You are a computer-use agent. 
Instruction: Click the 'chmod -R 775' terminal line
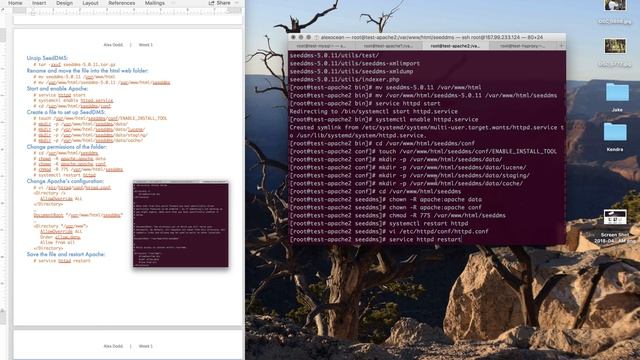click(398, 216)
